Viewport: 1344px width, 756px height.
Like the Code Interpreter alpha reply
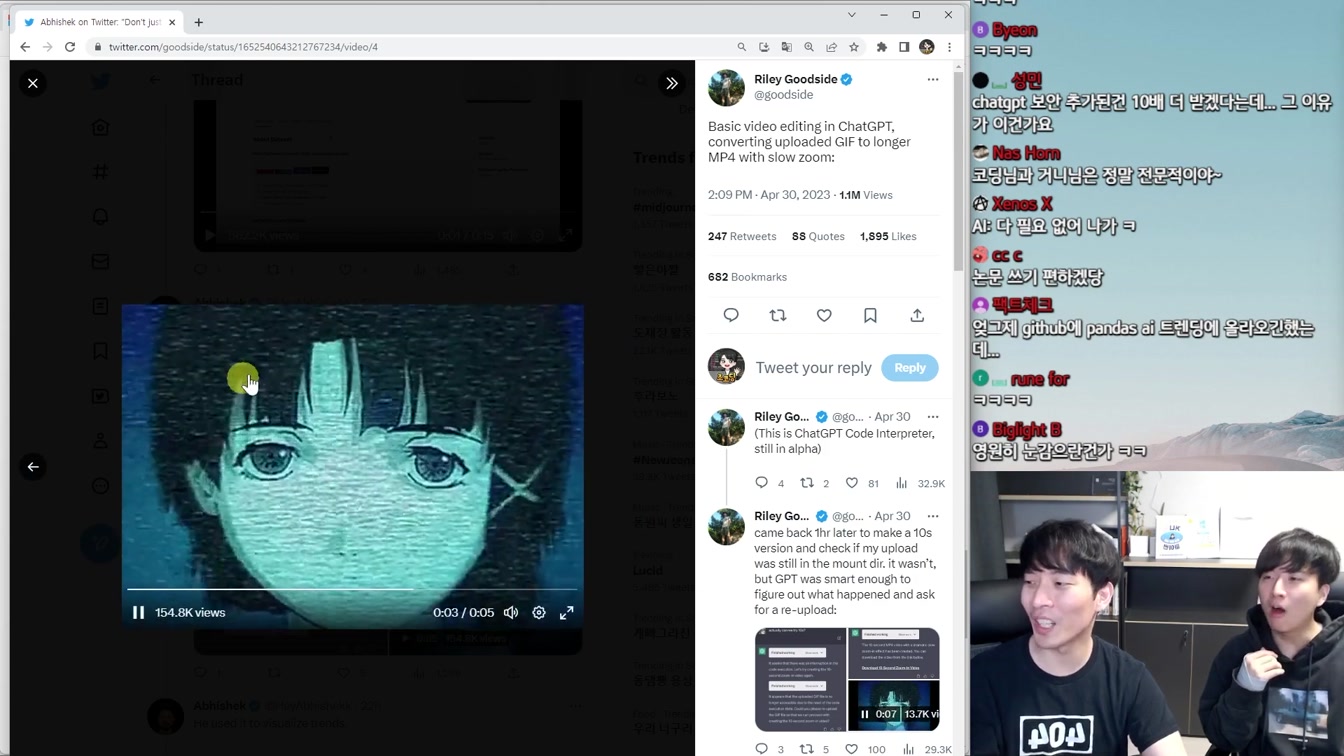[x=852, y=483]
